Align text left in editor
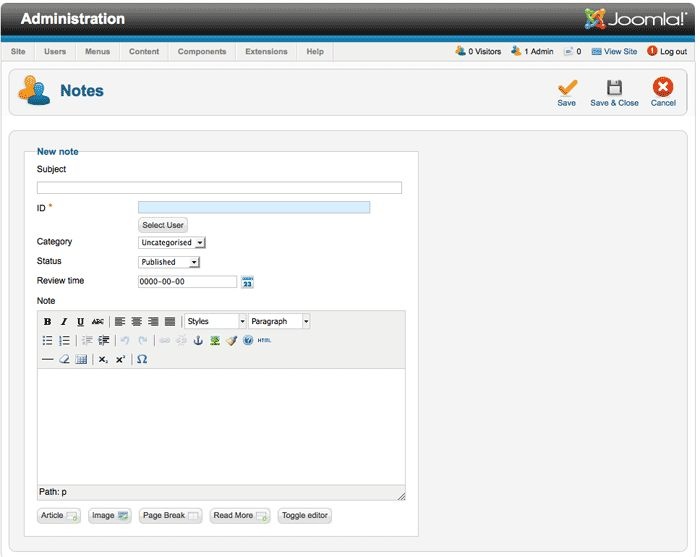The width and height of the screenshot is (700, 557). [120, 321]
